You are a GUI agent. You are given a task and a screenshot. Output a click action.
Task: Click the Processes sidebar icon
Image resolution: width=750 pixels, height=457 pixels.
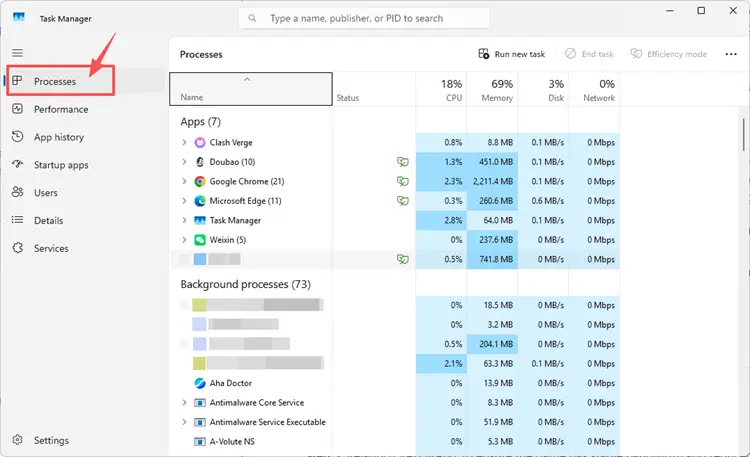[x=17, y=81]
